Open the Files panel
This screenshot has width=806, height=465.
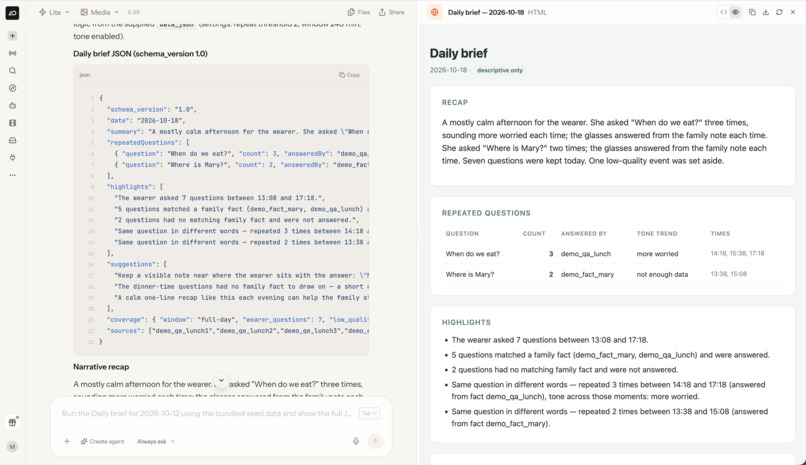(359, 12)
